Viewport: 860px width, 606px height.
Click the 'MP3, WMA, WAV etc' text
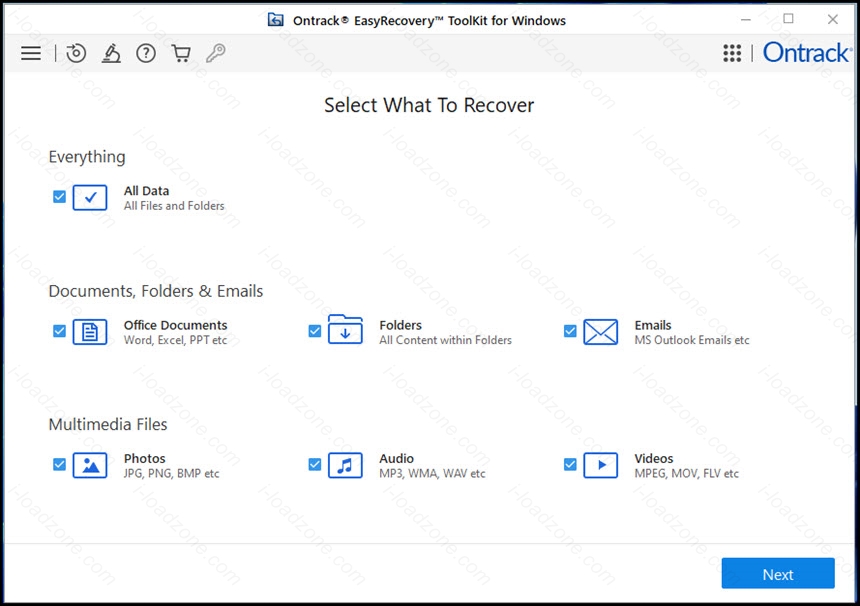[x=432, y=473]
